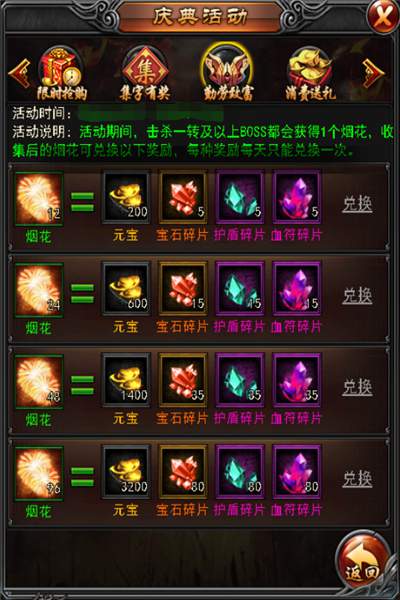The width and height of the screenshot is (400, 600).
Task: Show previous events with left arrow
Action: [20, 73]
